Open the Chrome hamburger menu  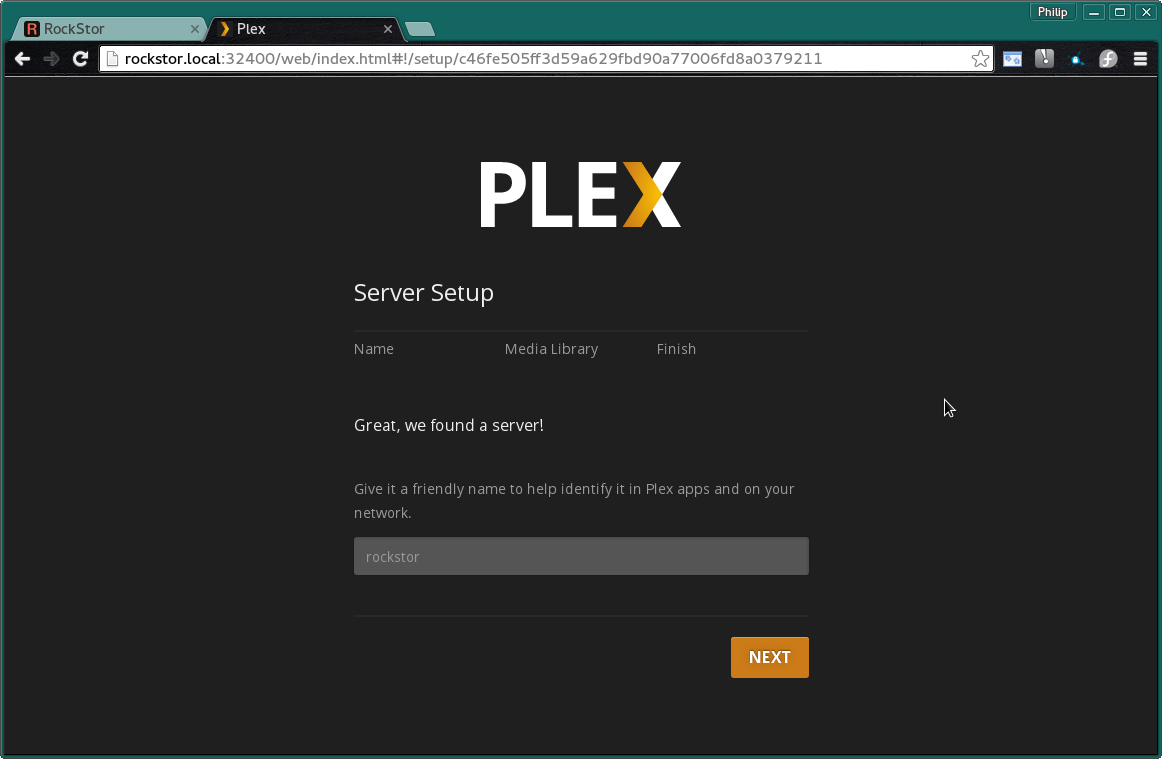click(x=1140, y=59)
